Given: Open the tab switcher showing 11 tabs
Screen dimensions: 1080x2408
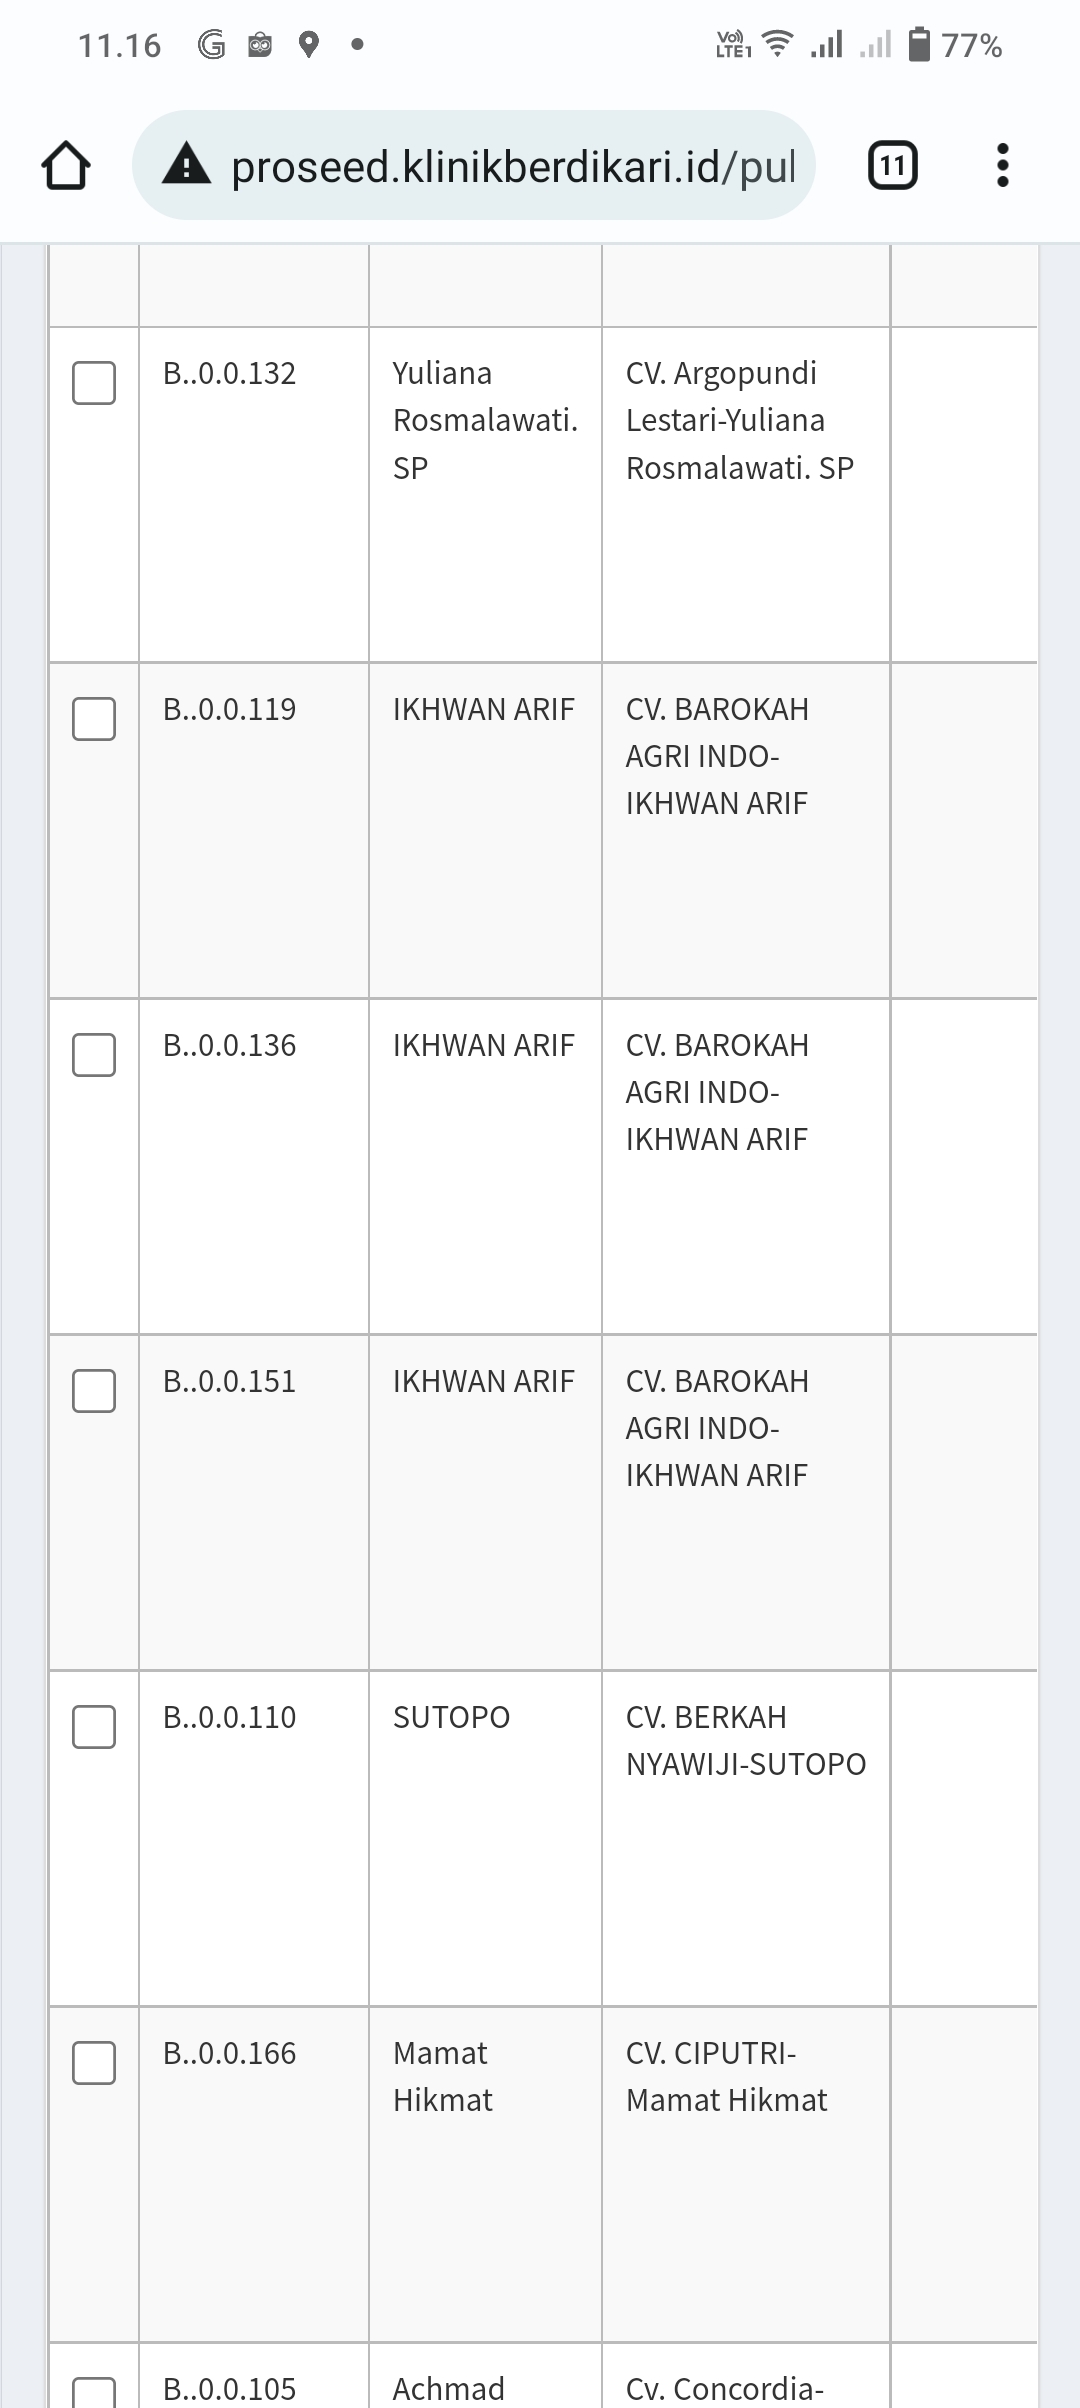Looking at the screenshot, I should pos(892,166).
